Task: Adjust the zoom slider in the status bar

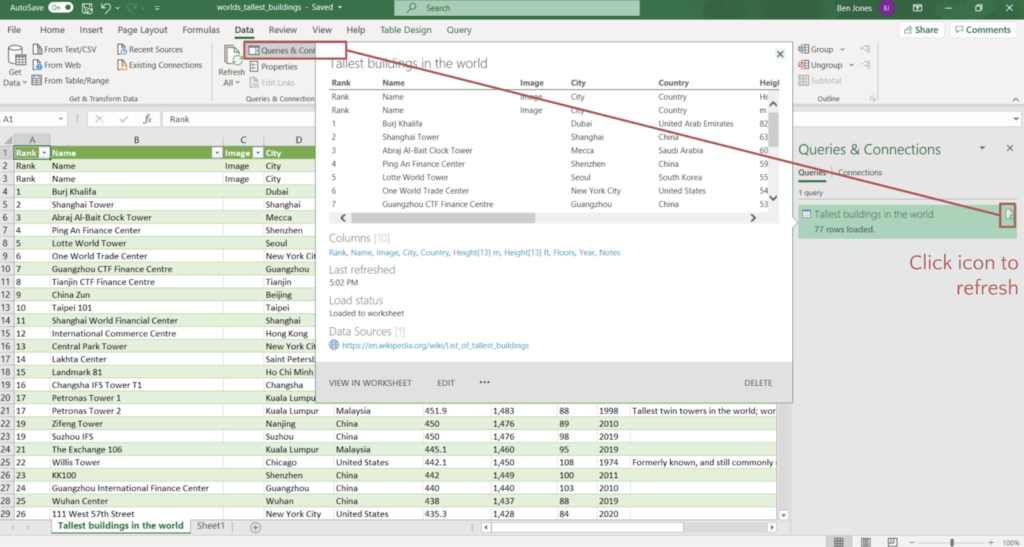Action: coord(952,542)
